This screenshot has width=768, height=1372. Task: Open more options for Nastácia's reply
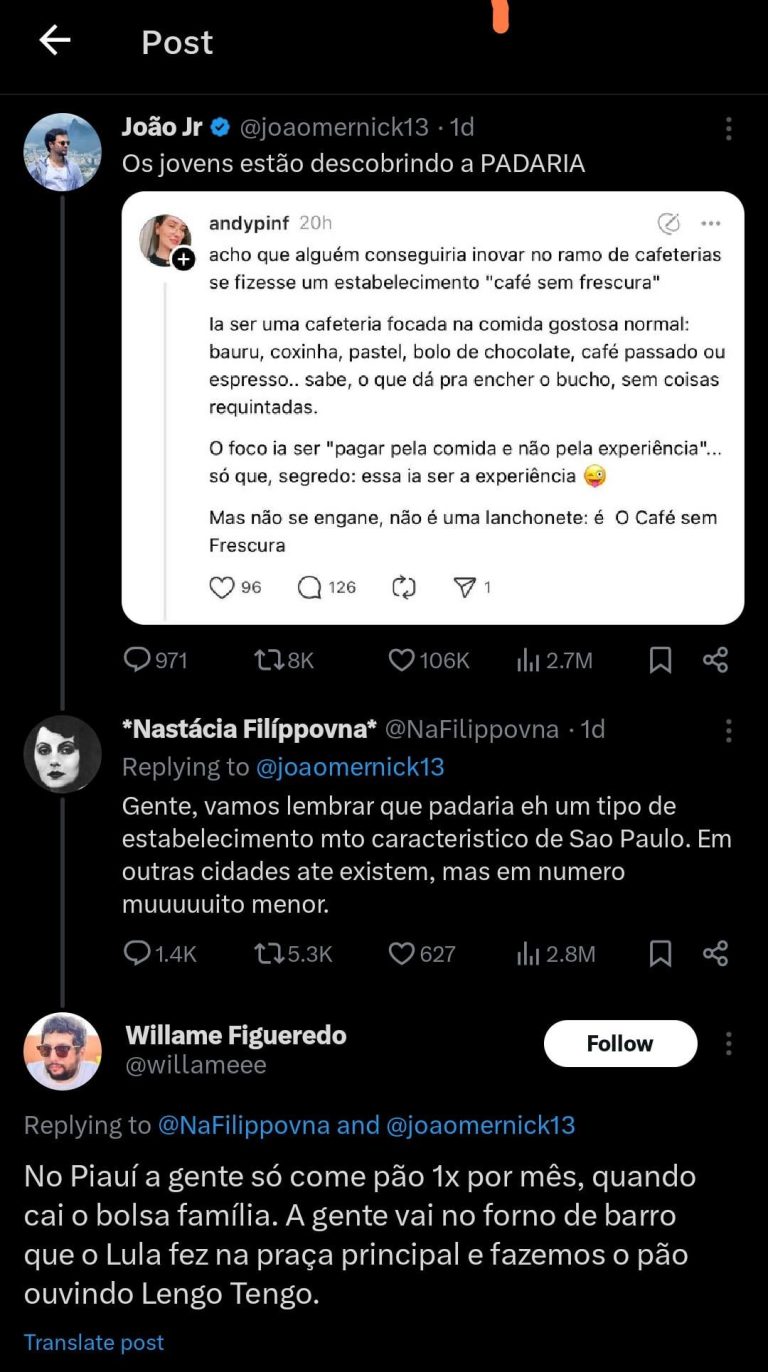(728, 730)
